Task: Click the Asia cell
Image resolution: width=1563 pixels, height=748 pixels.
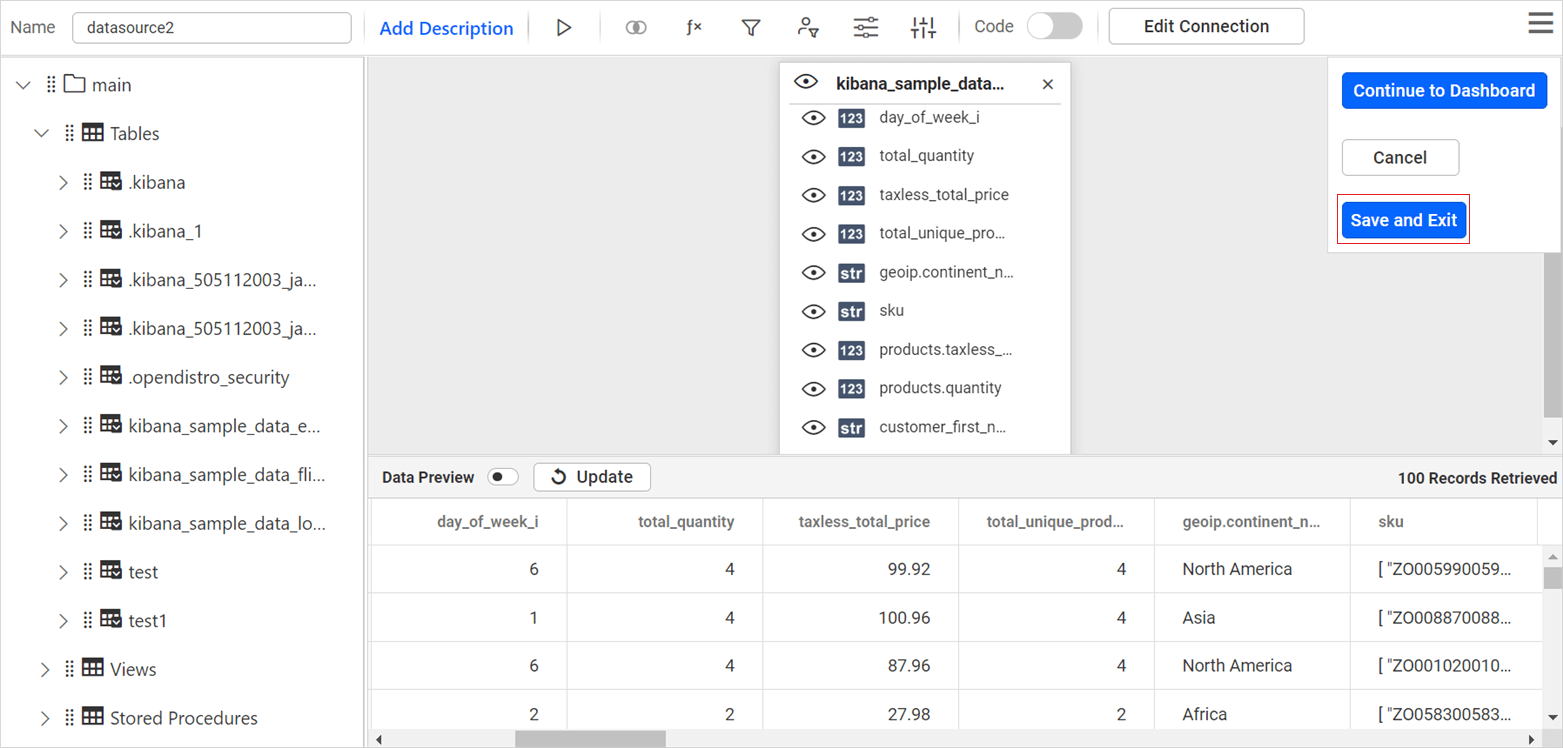Action: (1199, 617)
